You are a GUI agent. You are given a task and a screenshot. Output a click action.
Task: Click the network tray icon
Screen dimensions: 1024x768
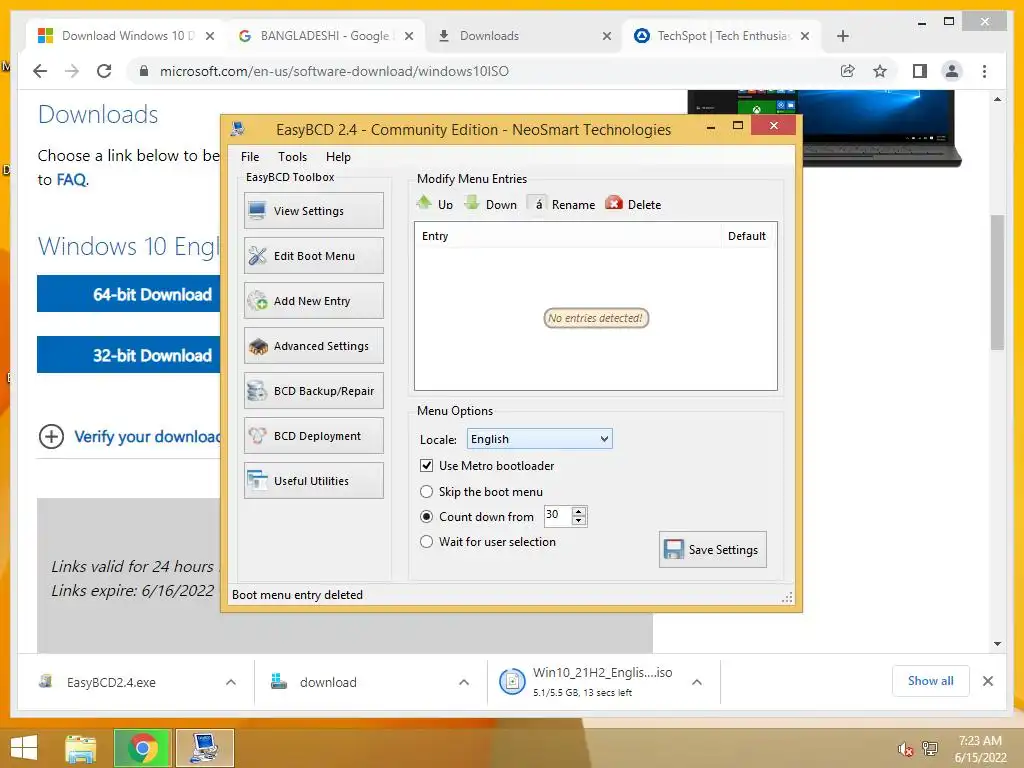point(929,749)
